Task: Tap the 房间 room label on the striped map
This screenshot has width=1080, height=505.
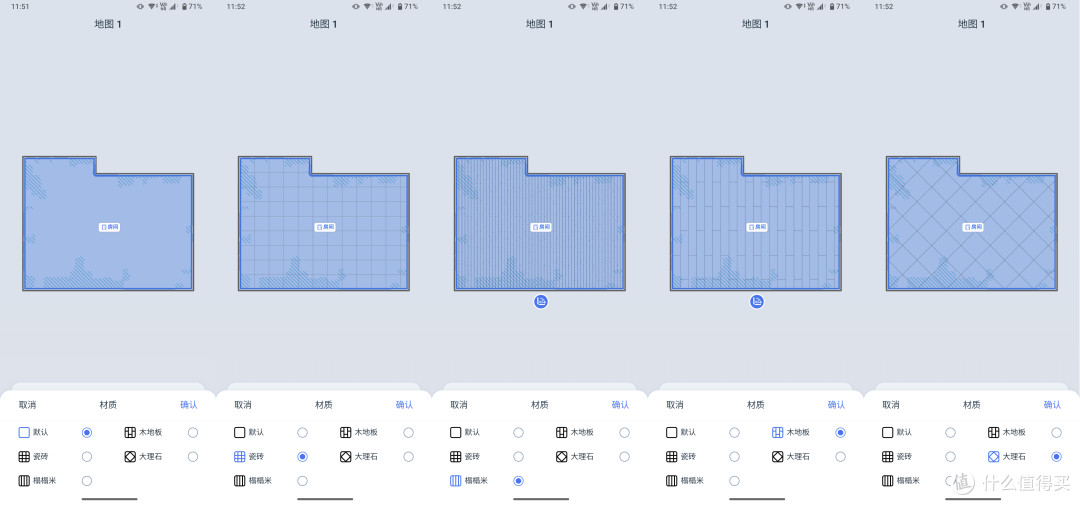Action: tap(541, 227)
